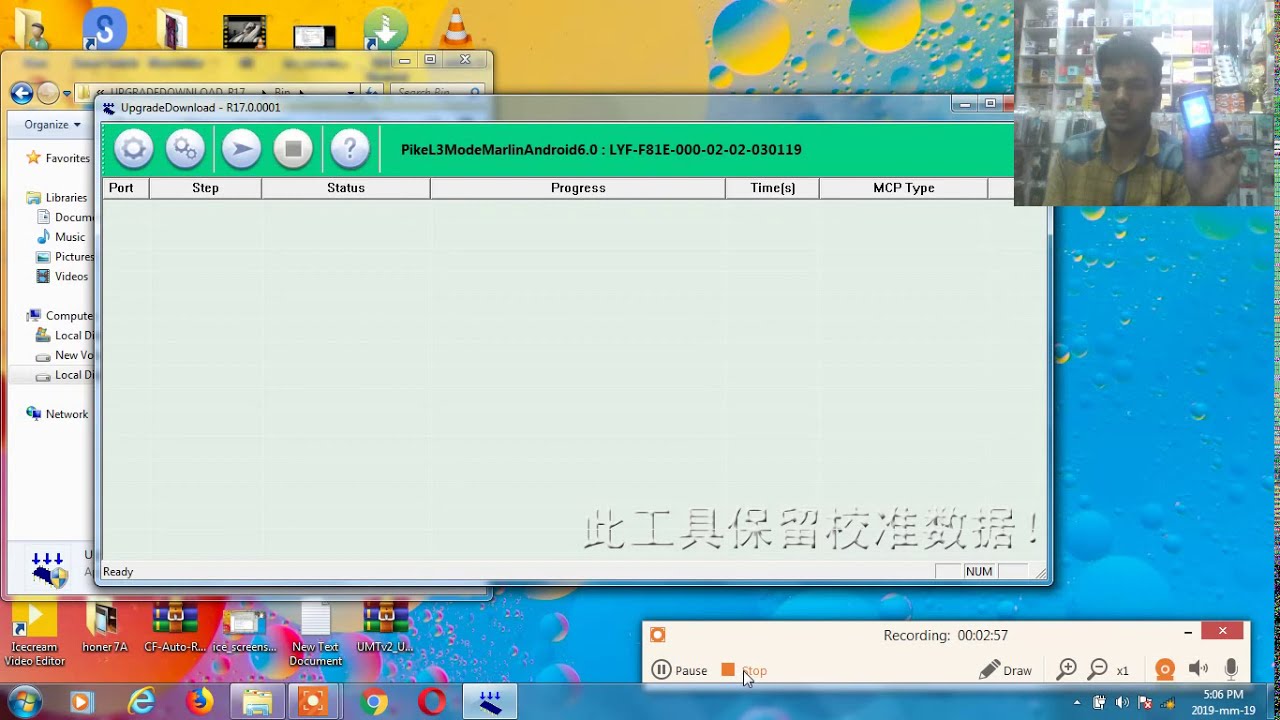Open Music library in Explorer sidebar
Viewport: 1280px width, 720px height.
[61, 237]
